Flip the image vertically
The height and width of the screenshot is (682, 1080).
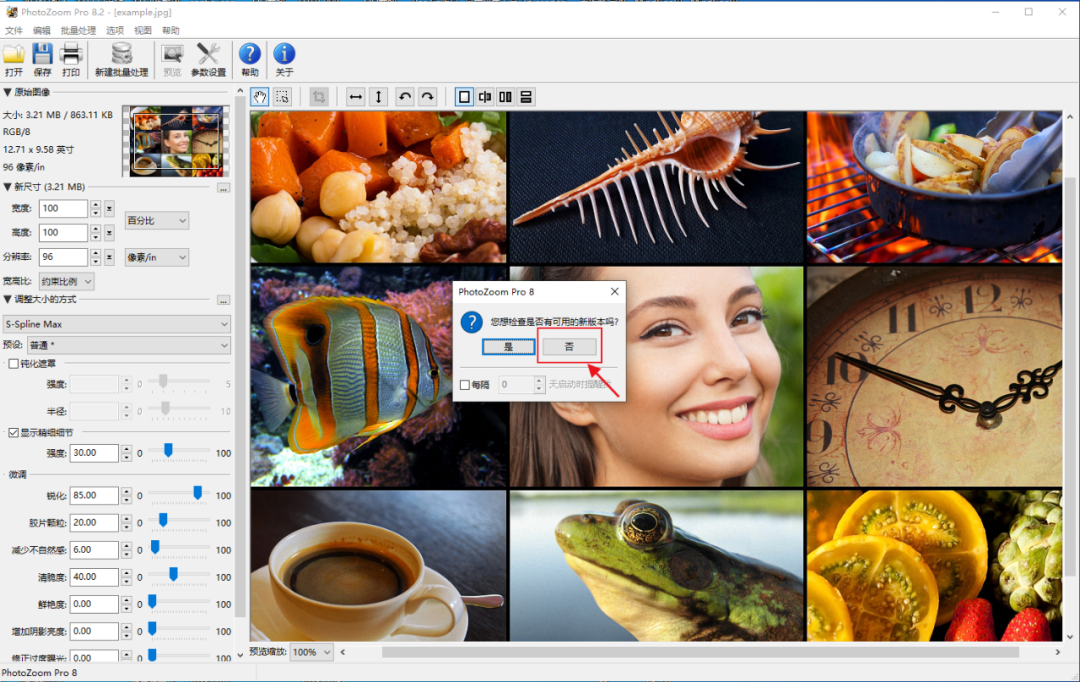[x=378, y=97]
